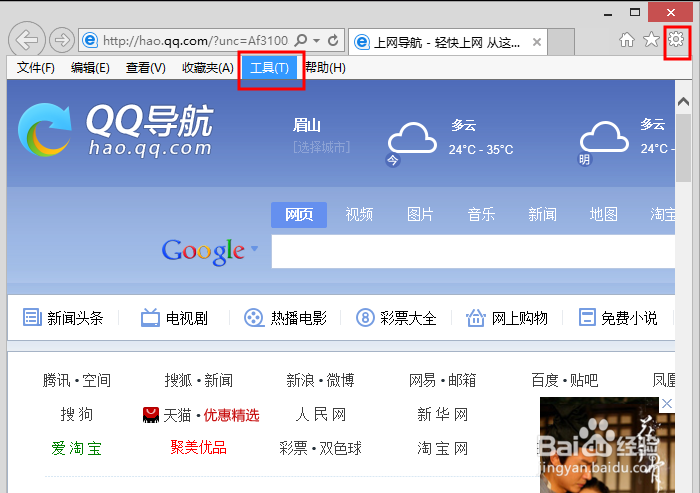Open the 新华网 link
Viewport: 700px width, 493px height.
pos(442,414)
